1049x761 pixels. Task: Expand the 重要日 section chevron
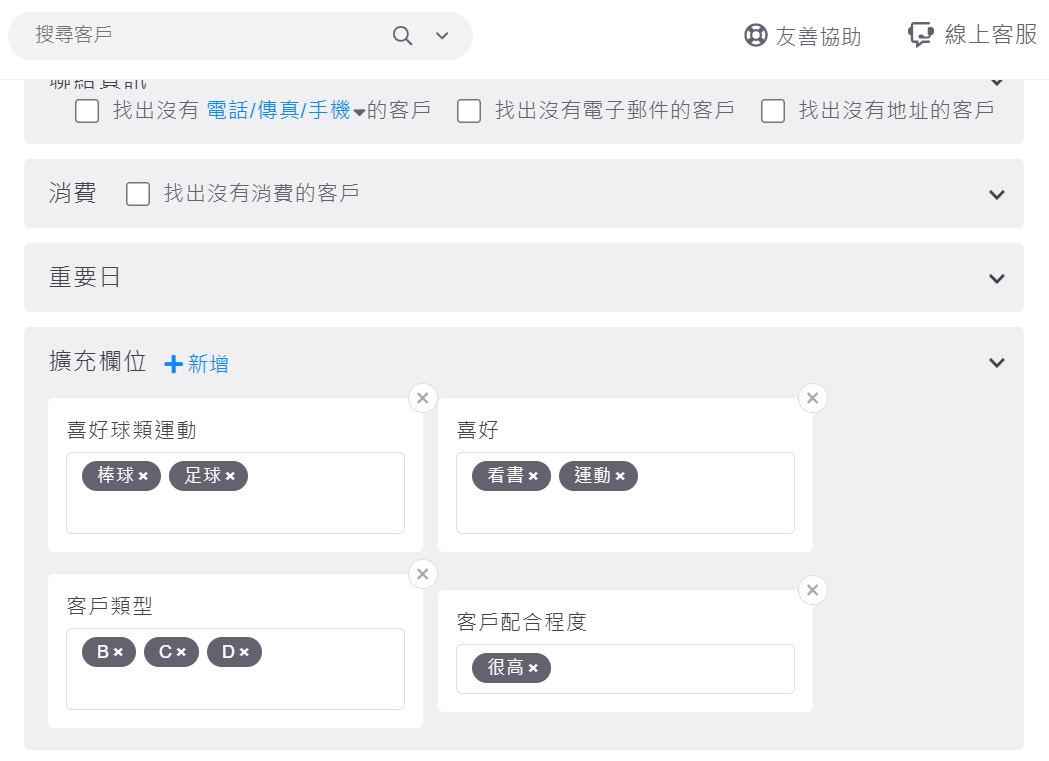point(996,278)
